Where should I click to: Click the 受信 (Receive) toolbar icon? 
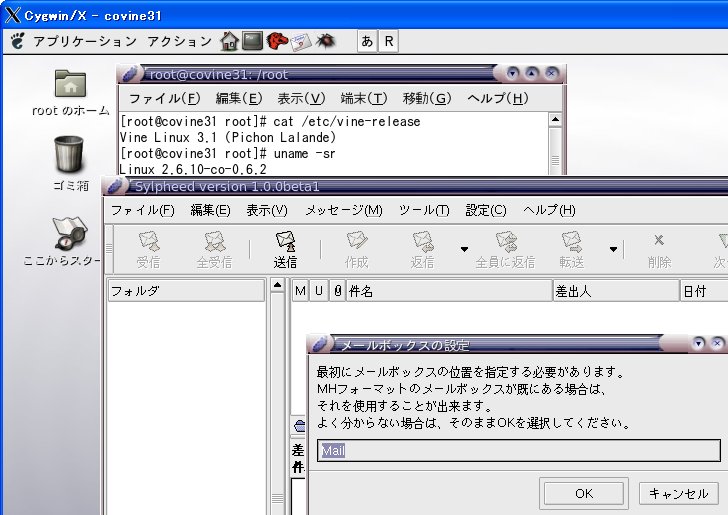coord(148,249)
